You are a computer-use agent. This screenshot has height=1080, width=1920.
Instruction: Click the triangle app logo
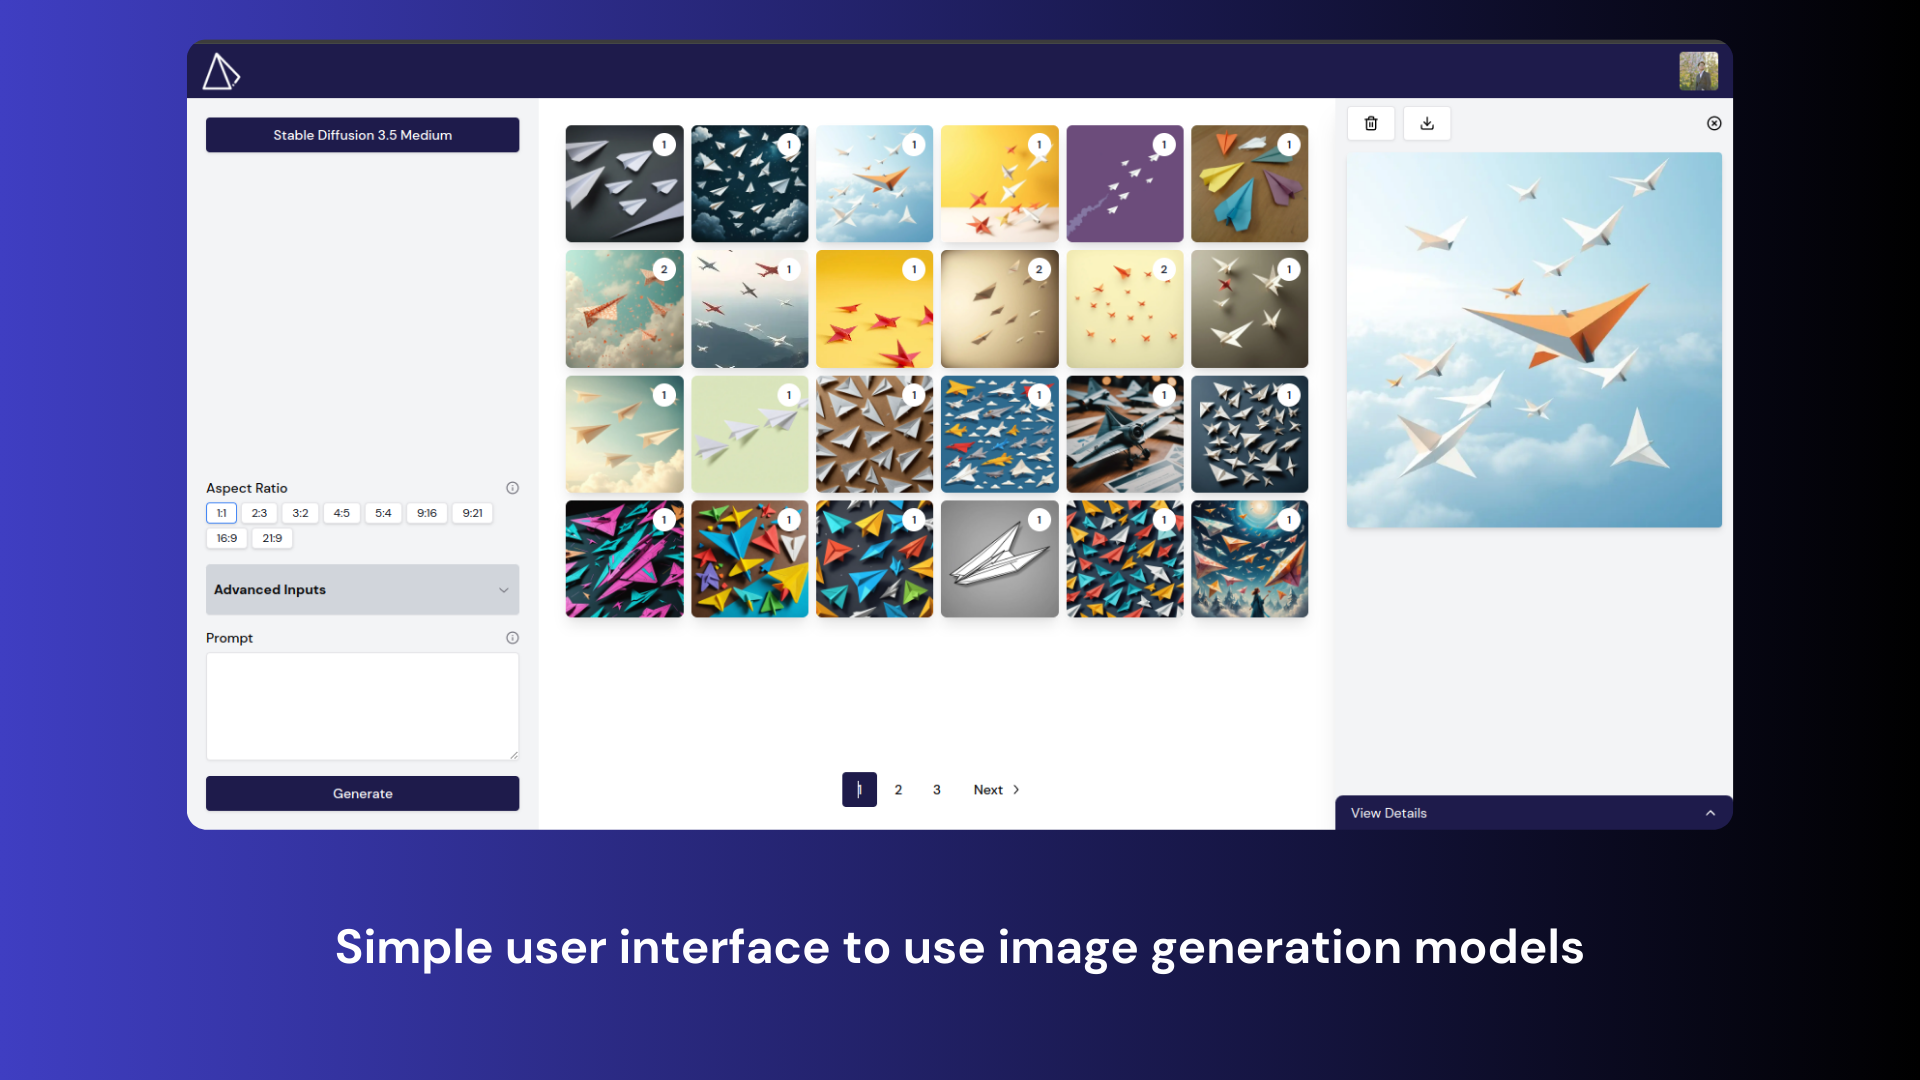pyautogui.click(x=221, y=72)
